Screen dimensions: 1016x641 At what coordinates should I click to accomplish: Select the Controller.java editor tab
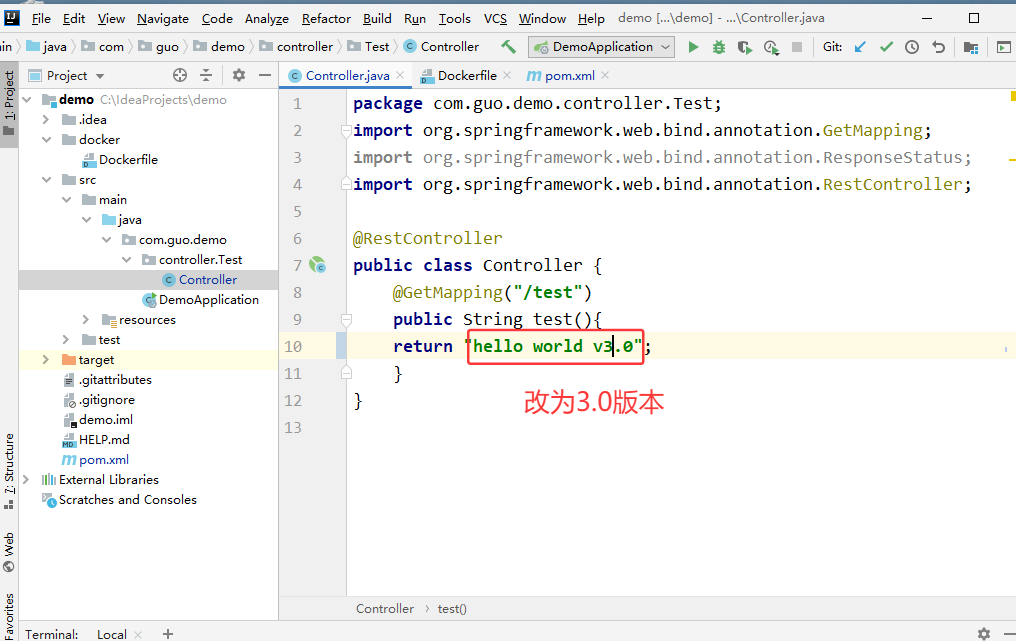(x=347, y=76)
